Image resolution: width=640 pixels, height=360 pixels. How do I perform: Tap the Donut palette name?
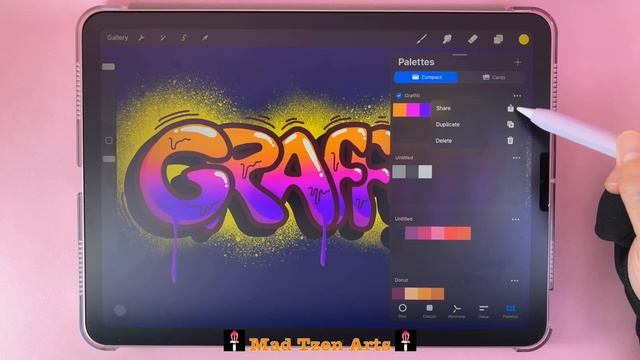point(401,280)
